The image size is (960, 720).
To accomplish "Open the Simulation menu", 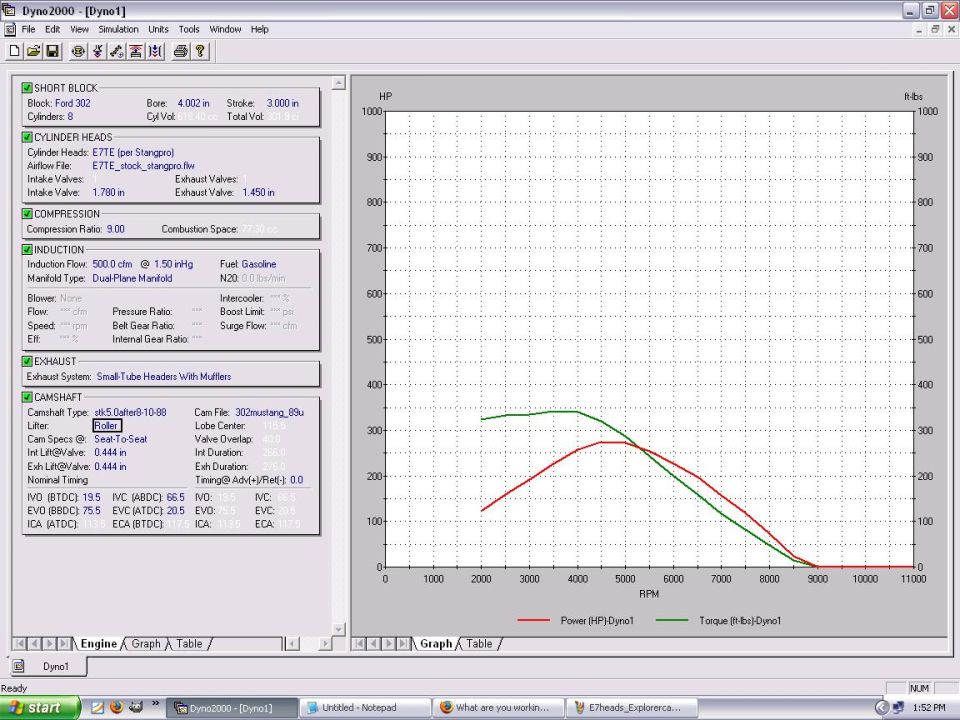I will (118, 29).
